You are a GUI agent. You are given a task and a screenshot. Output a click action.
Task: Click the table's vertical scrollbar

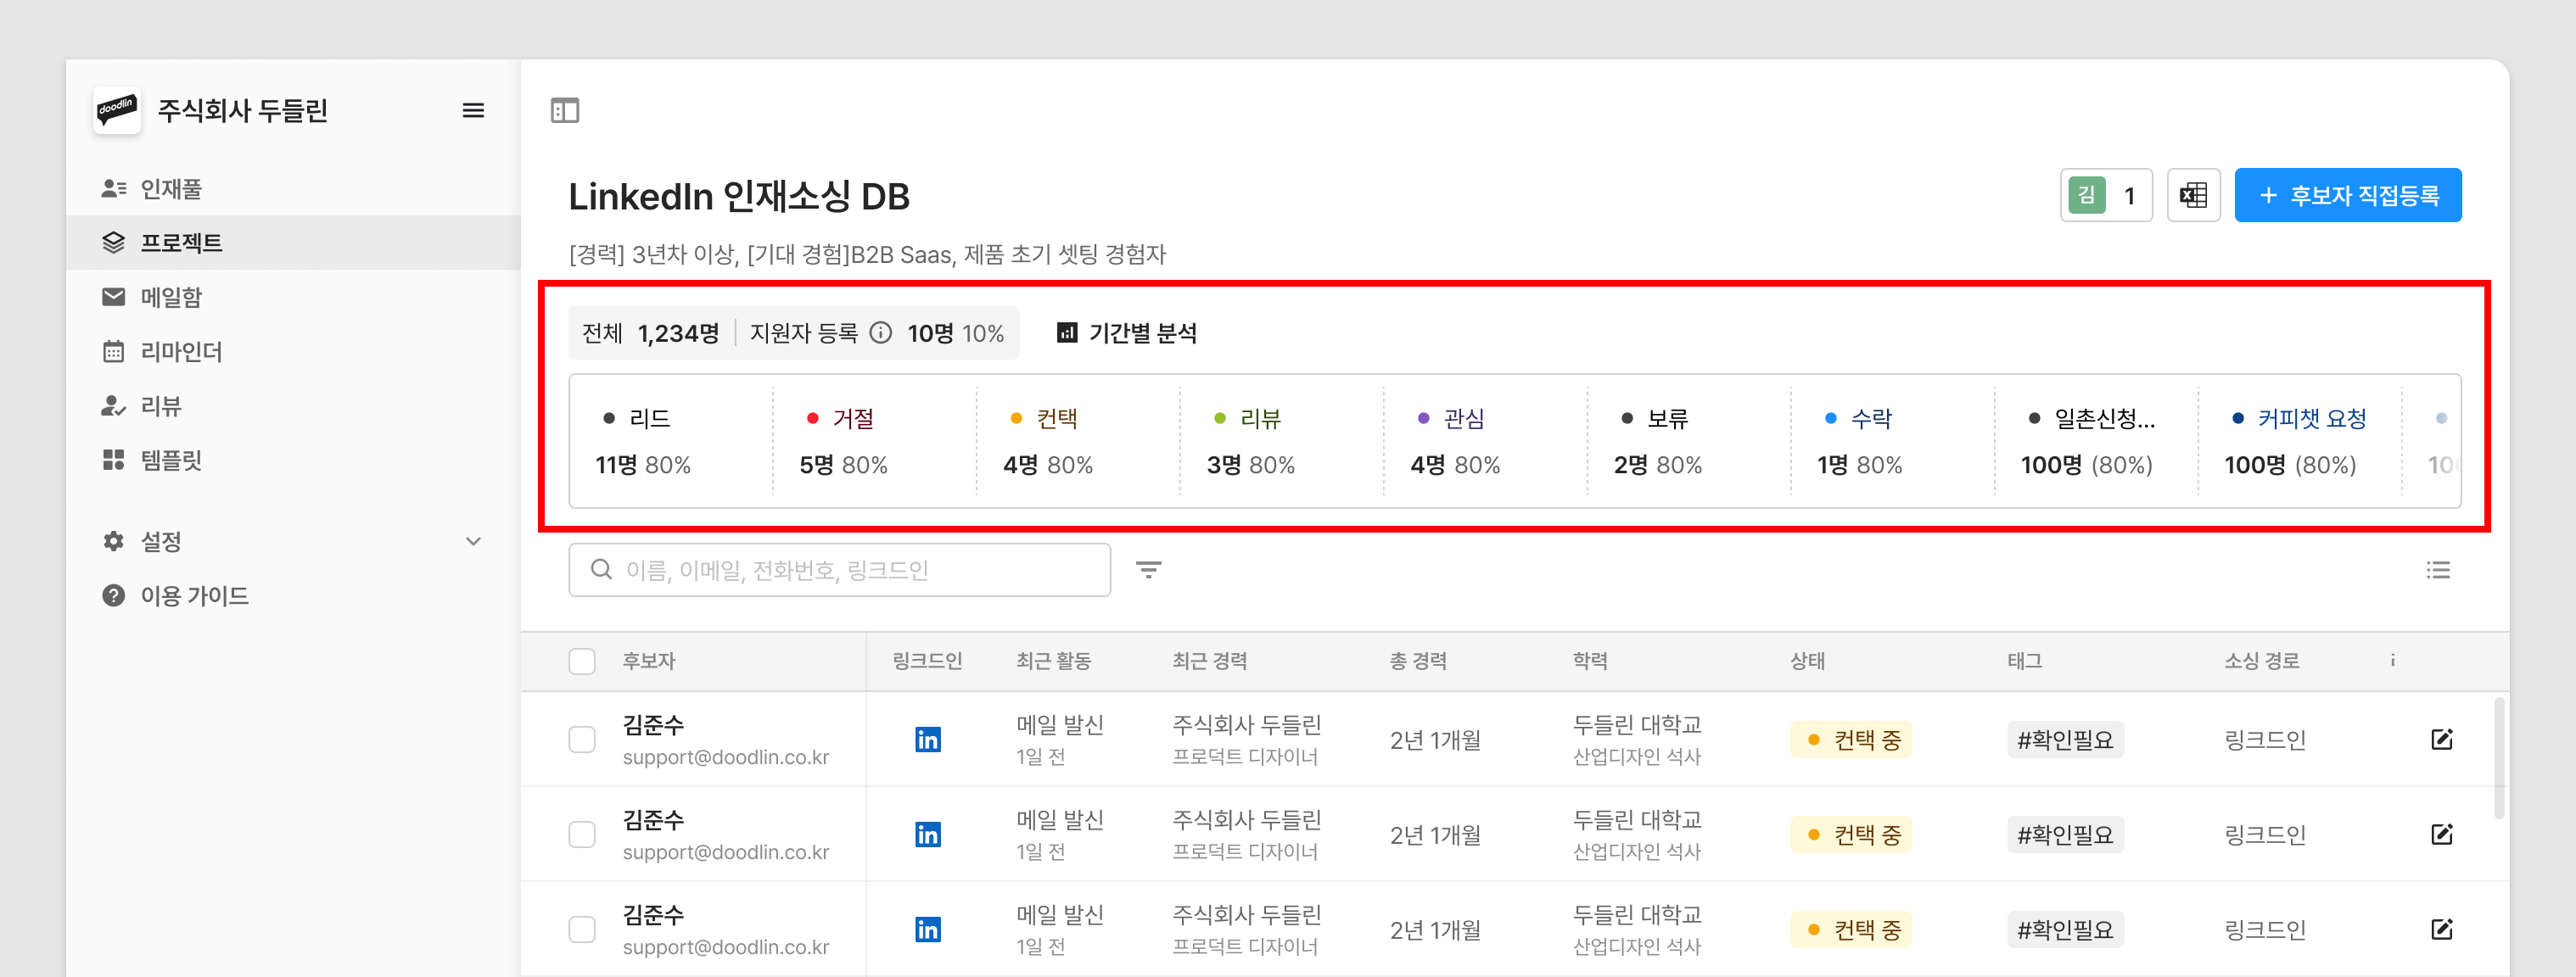(x=2500, y=759)
